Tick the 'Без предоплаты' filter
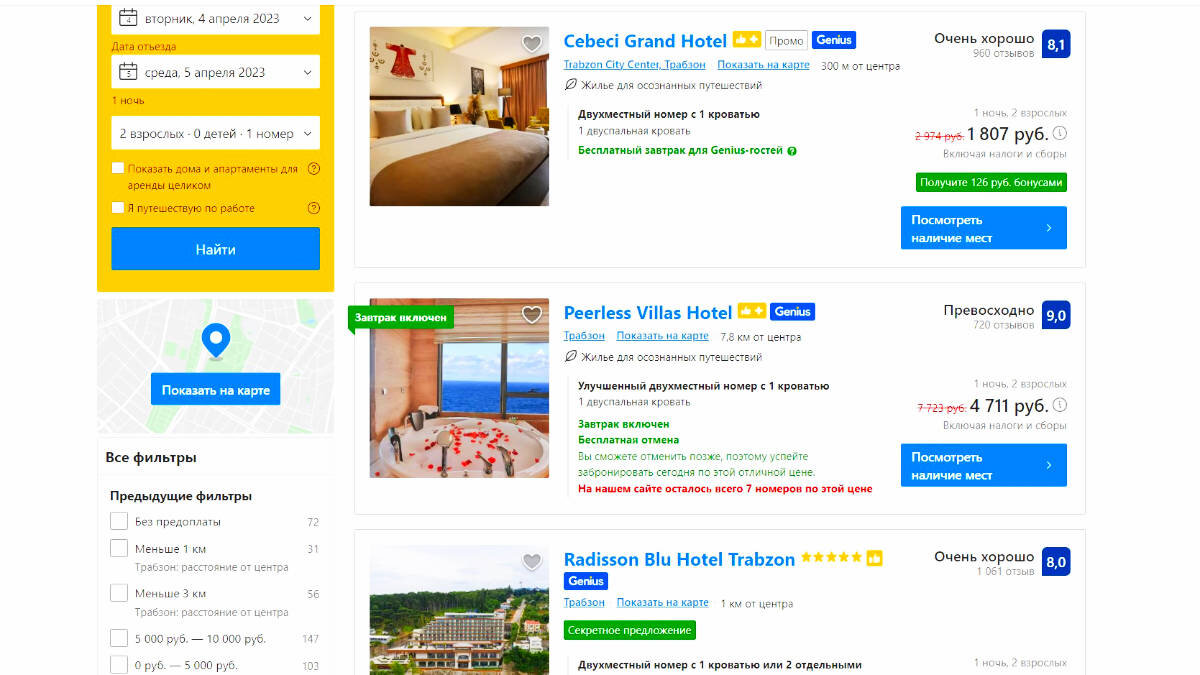 119,521
